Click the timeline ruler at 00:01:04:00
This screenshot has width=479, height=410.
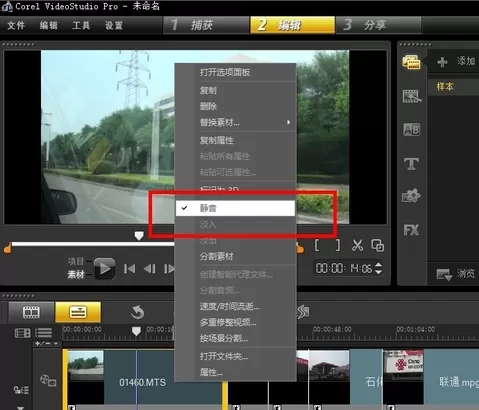[415, 329]
